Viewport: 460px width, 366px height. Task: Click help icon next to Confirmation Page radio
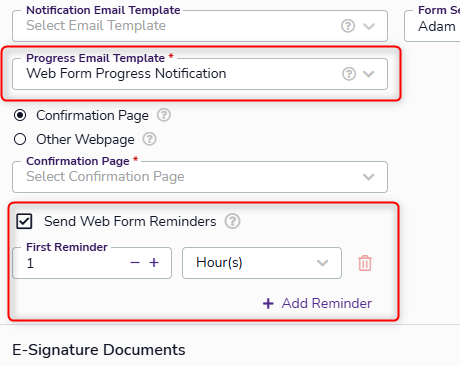[164, 115]
